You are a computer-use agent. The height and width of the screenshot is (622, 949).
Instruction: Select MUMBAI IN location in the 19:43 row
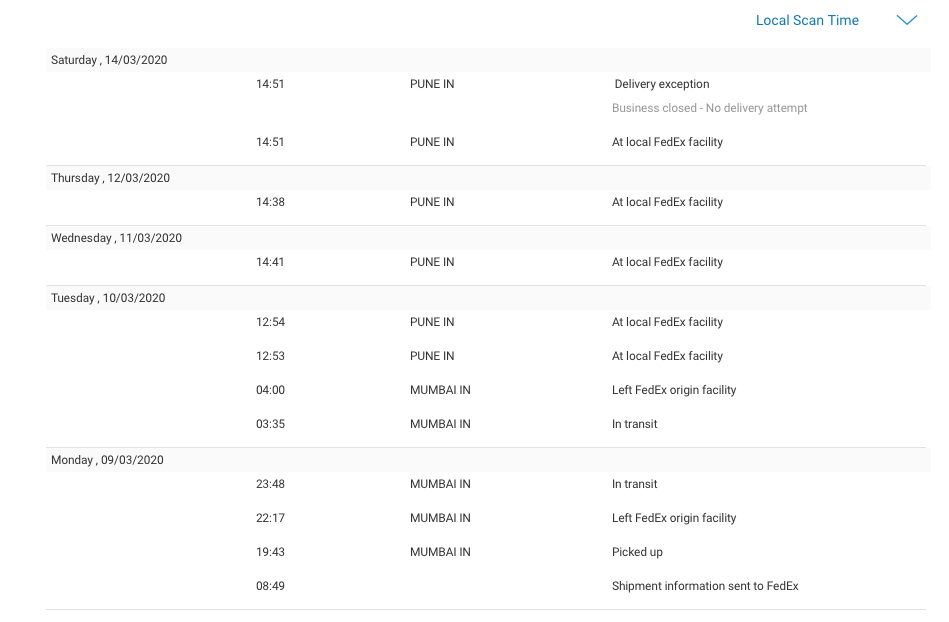[x=440, y=552]
